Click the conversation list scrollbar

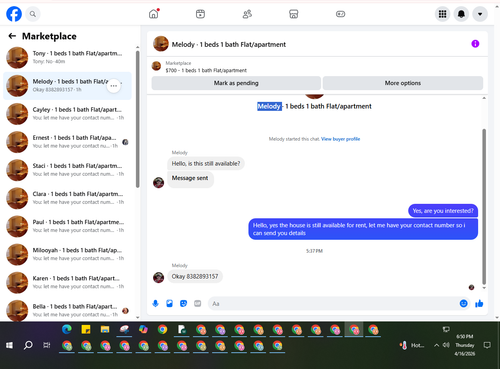(138, 119)
